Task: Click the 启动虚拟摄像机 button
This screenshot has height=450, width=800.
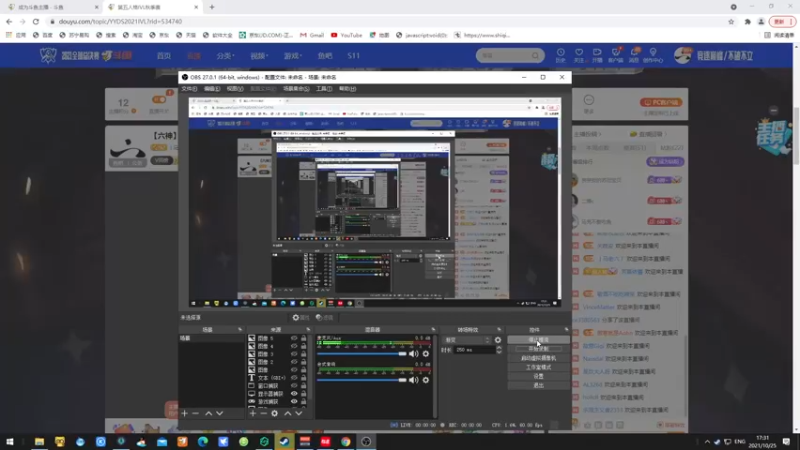Action: (538, 358)
